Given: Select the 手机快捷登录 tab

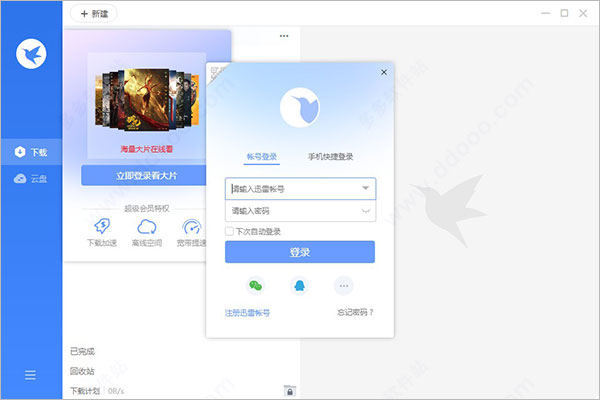Looking at the screenshot, I should pos(330,157).
